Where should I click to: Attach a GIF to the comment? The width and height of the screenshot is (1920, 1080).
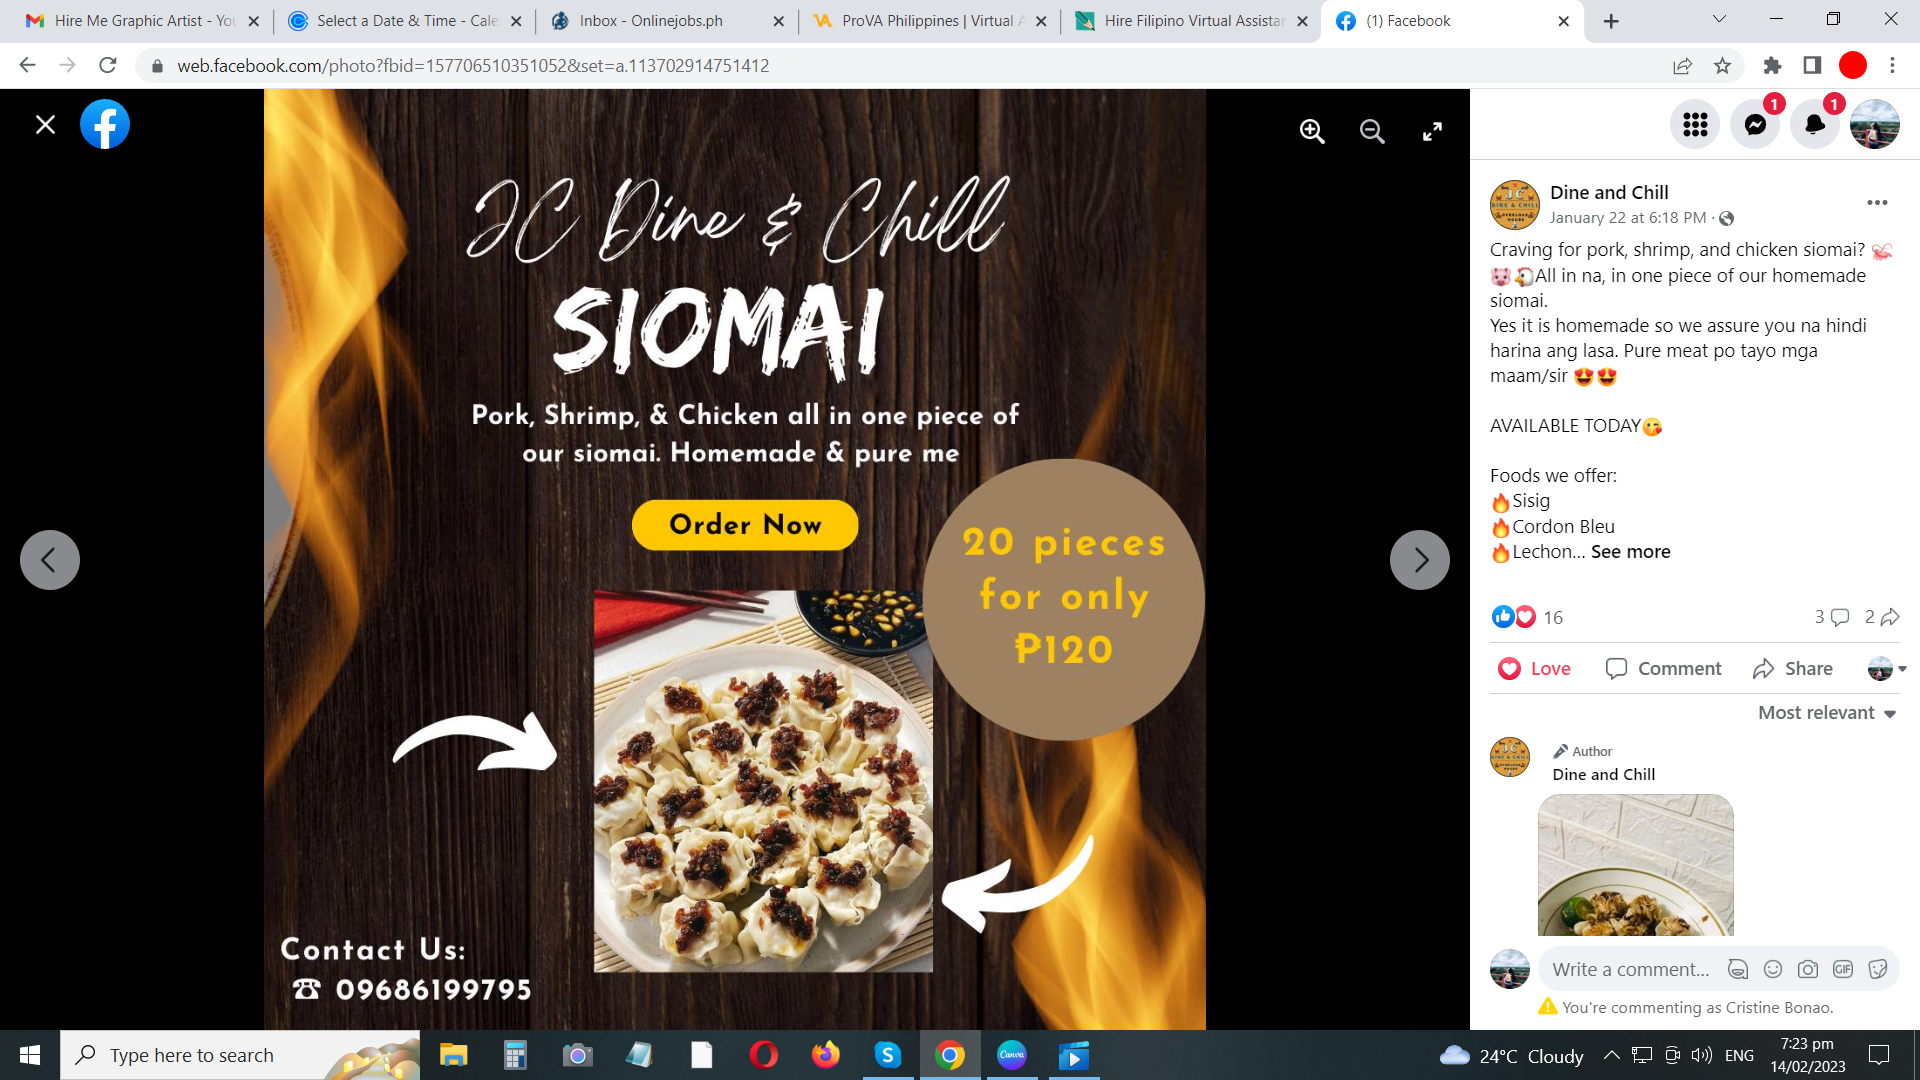1843,969
